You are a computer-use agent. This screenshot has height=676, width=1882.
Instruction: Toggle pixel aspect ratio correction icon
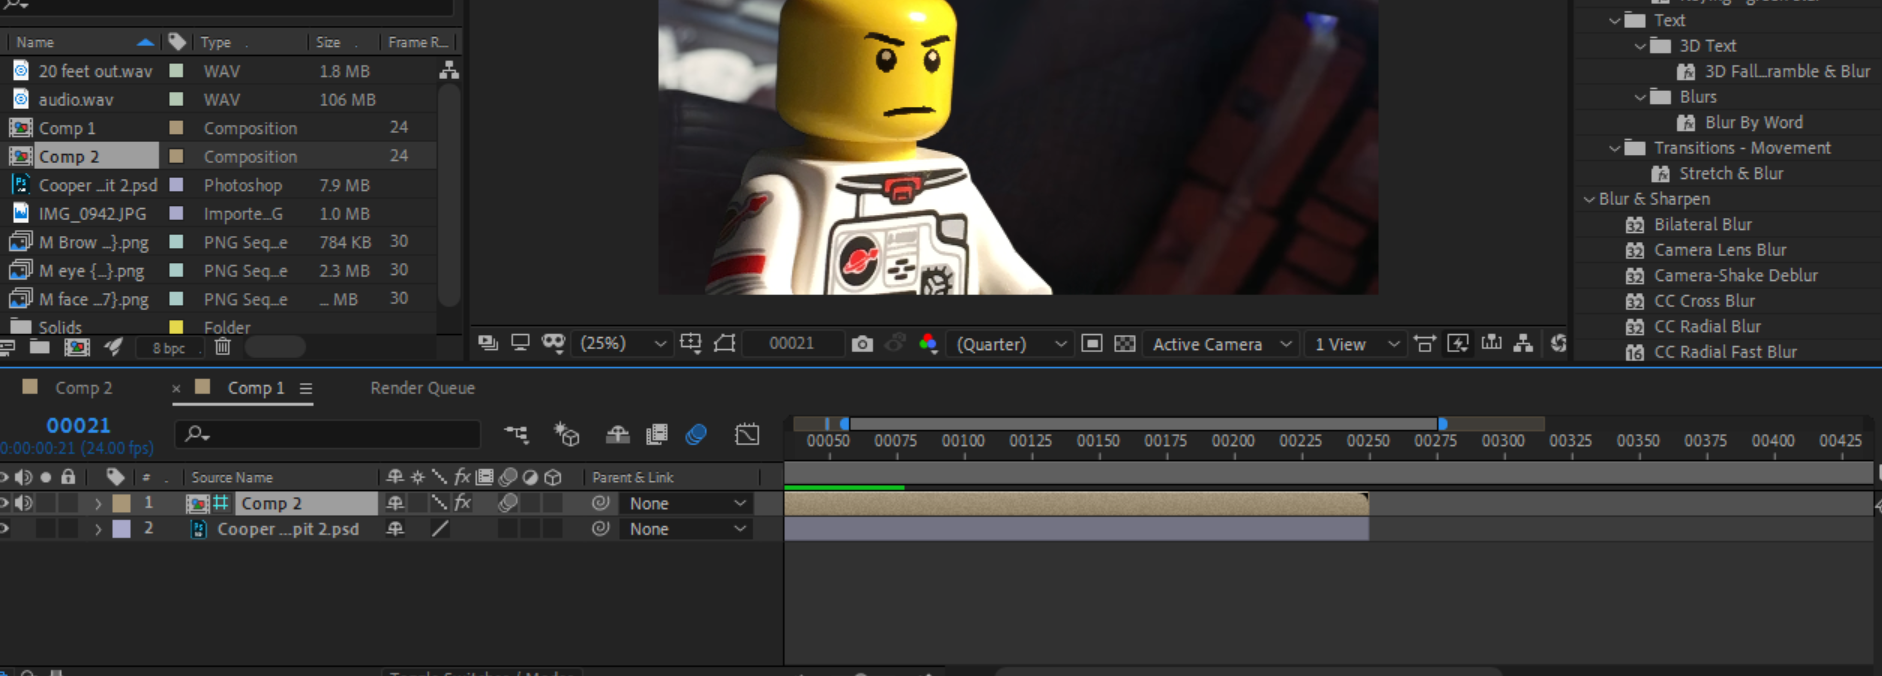pos(1425,344)
